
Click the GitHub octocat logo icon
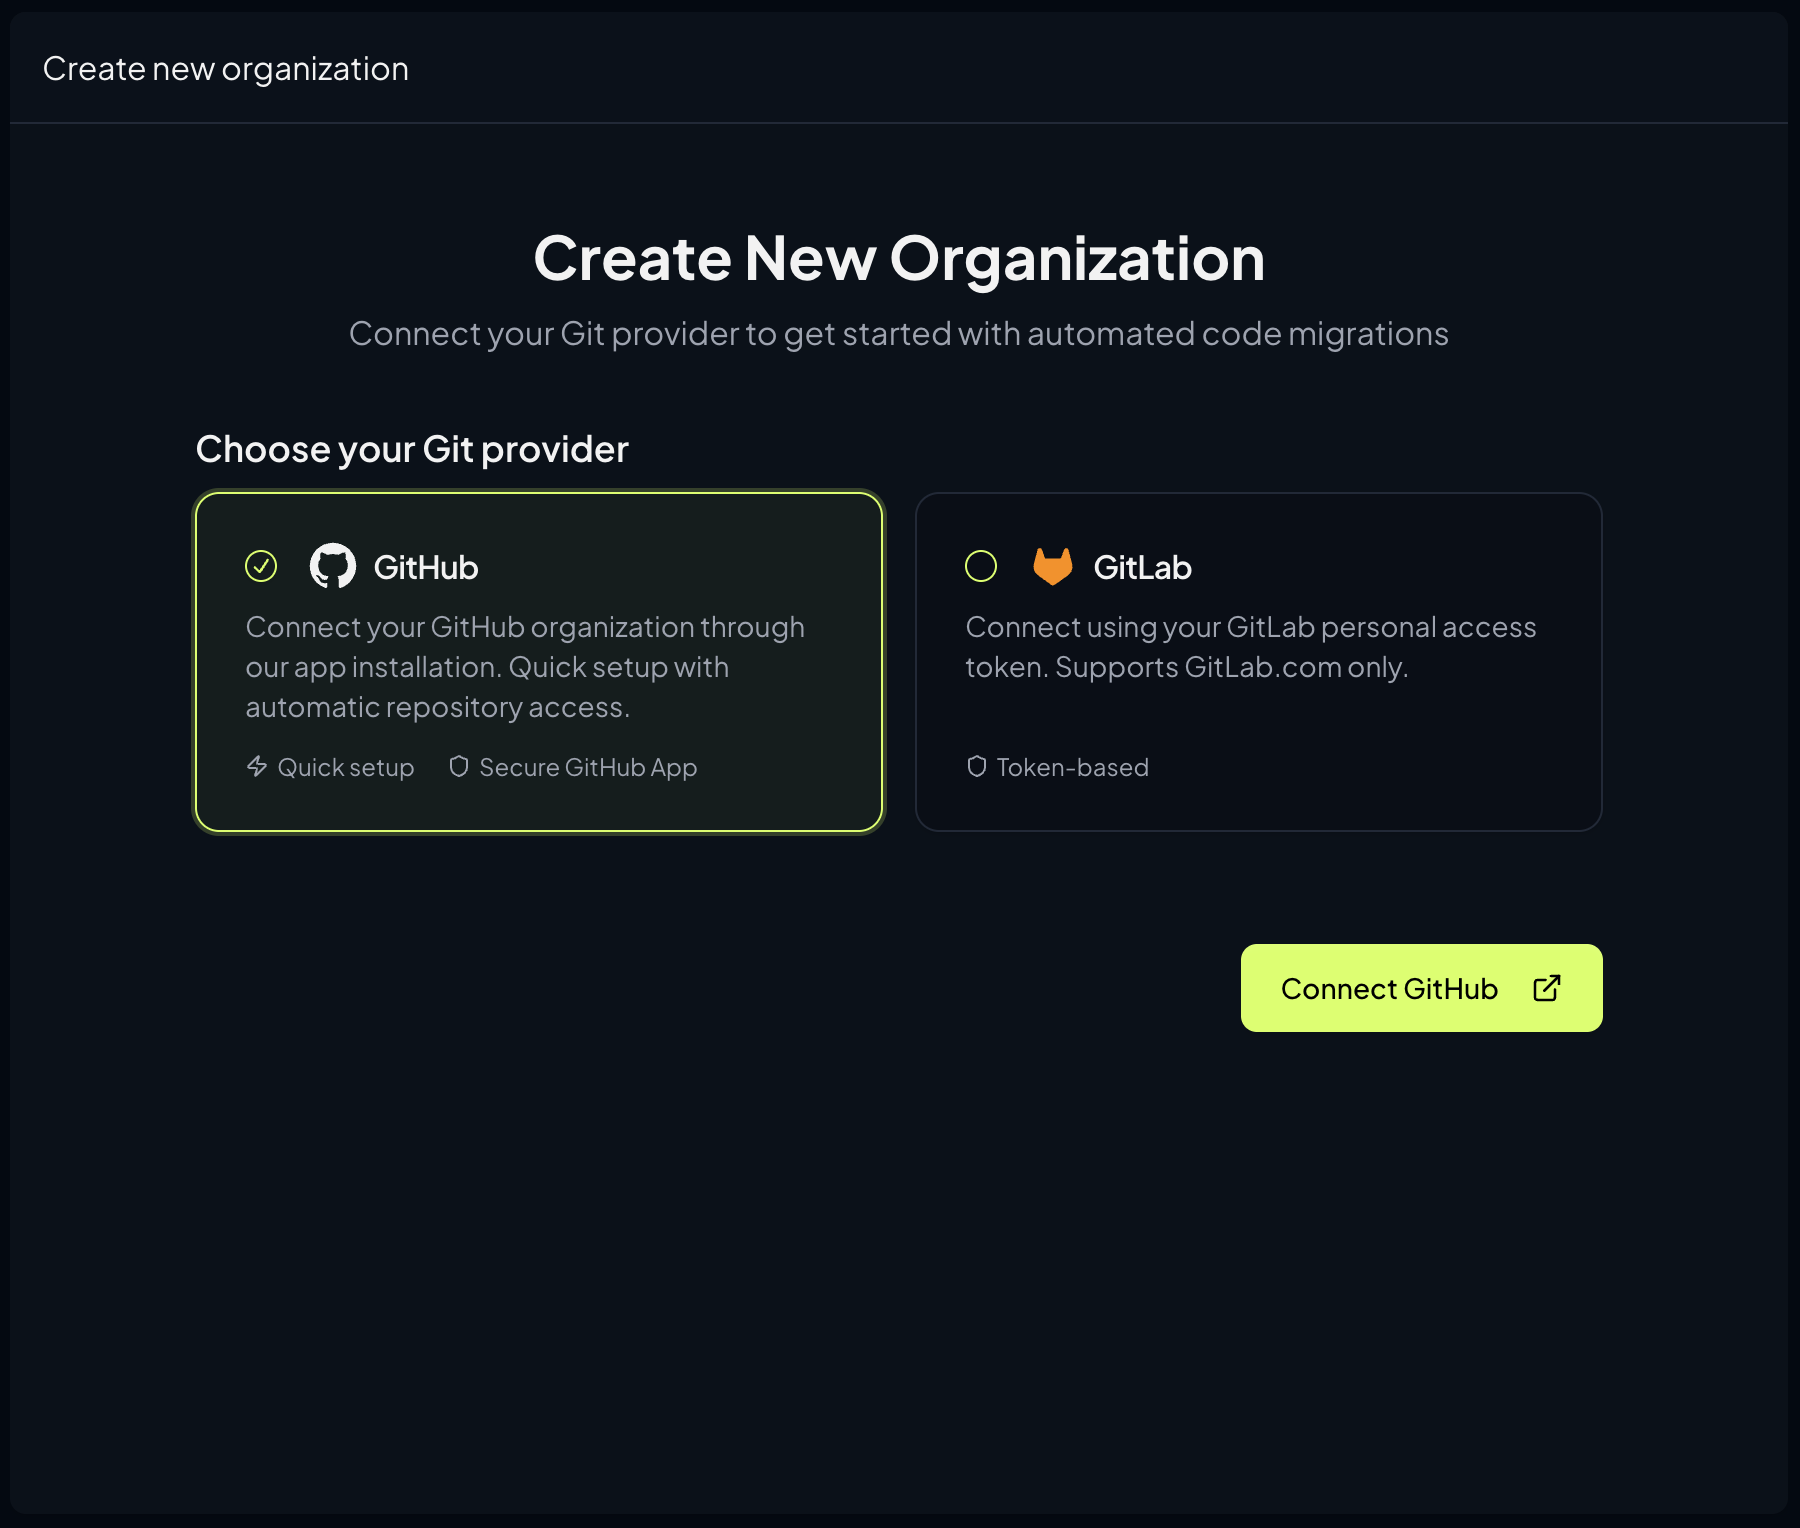pos(333,566)
